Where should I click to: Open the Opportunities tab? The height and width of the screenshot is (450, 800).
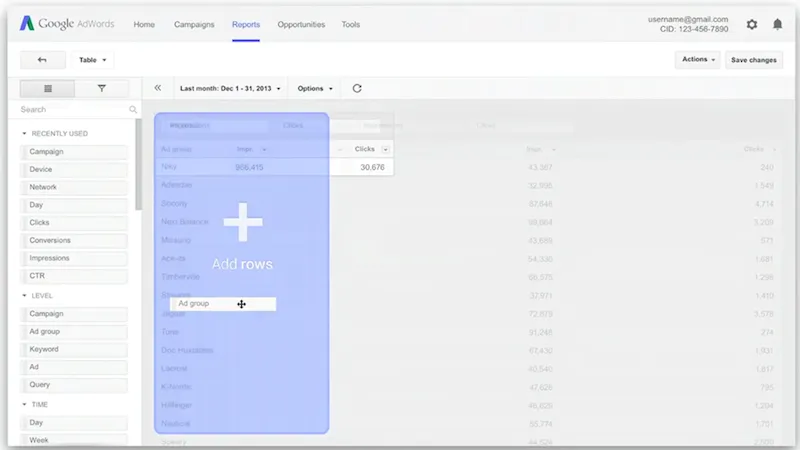[x=301, y=24]
